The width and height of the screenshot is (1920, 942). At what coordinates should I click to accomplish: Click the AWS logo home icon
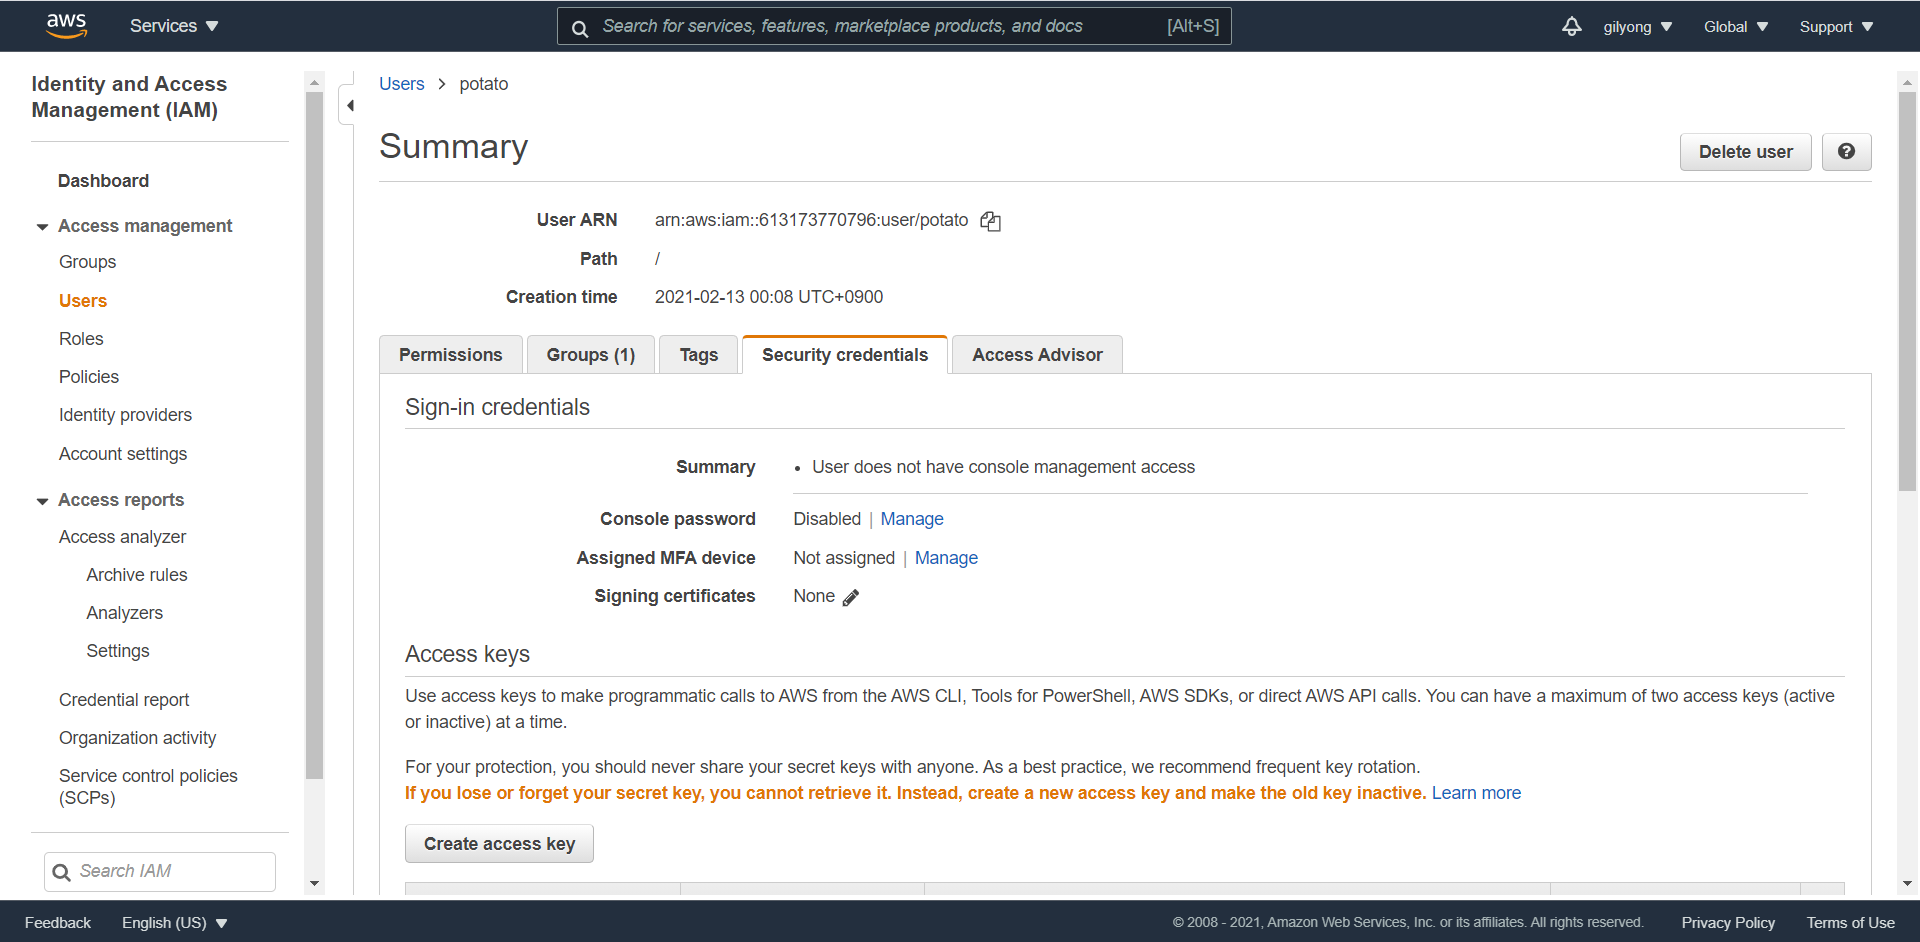coord(67,26)
